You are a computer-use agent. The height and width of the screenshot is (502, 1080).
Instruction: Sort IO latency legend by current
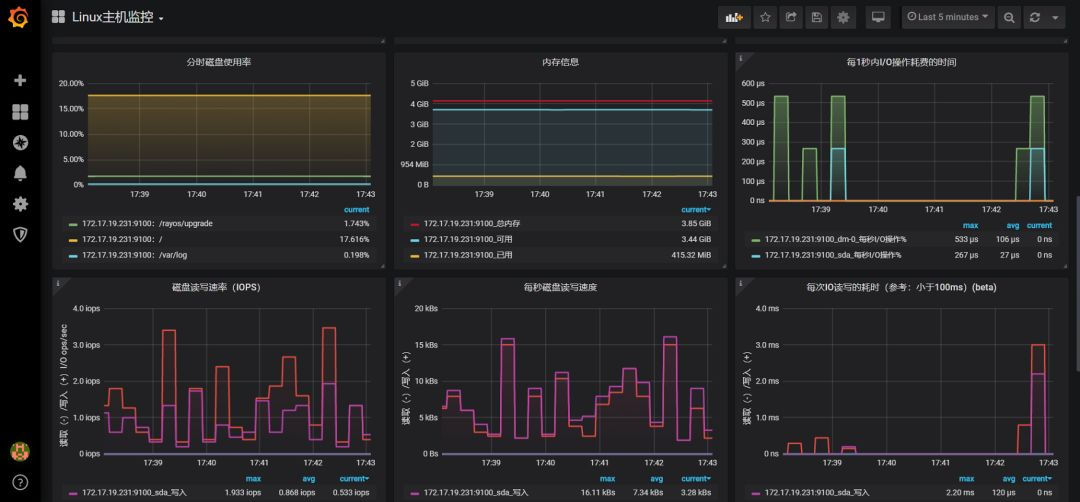coord(1037,479)
